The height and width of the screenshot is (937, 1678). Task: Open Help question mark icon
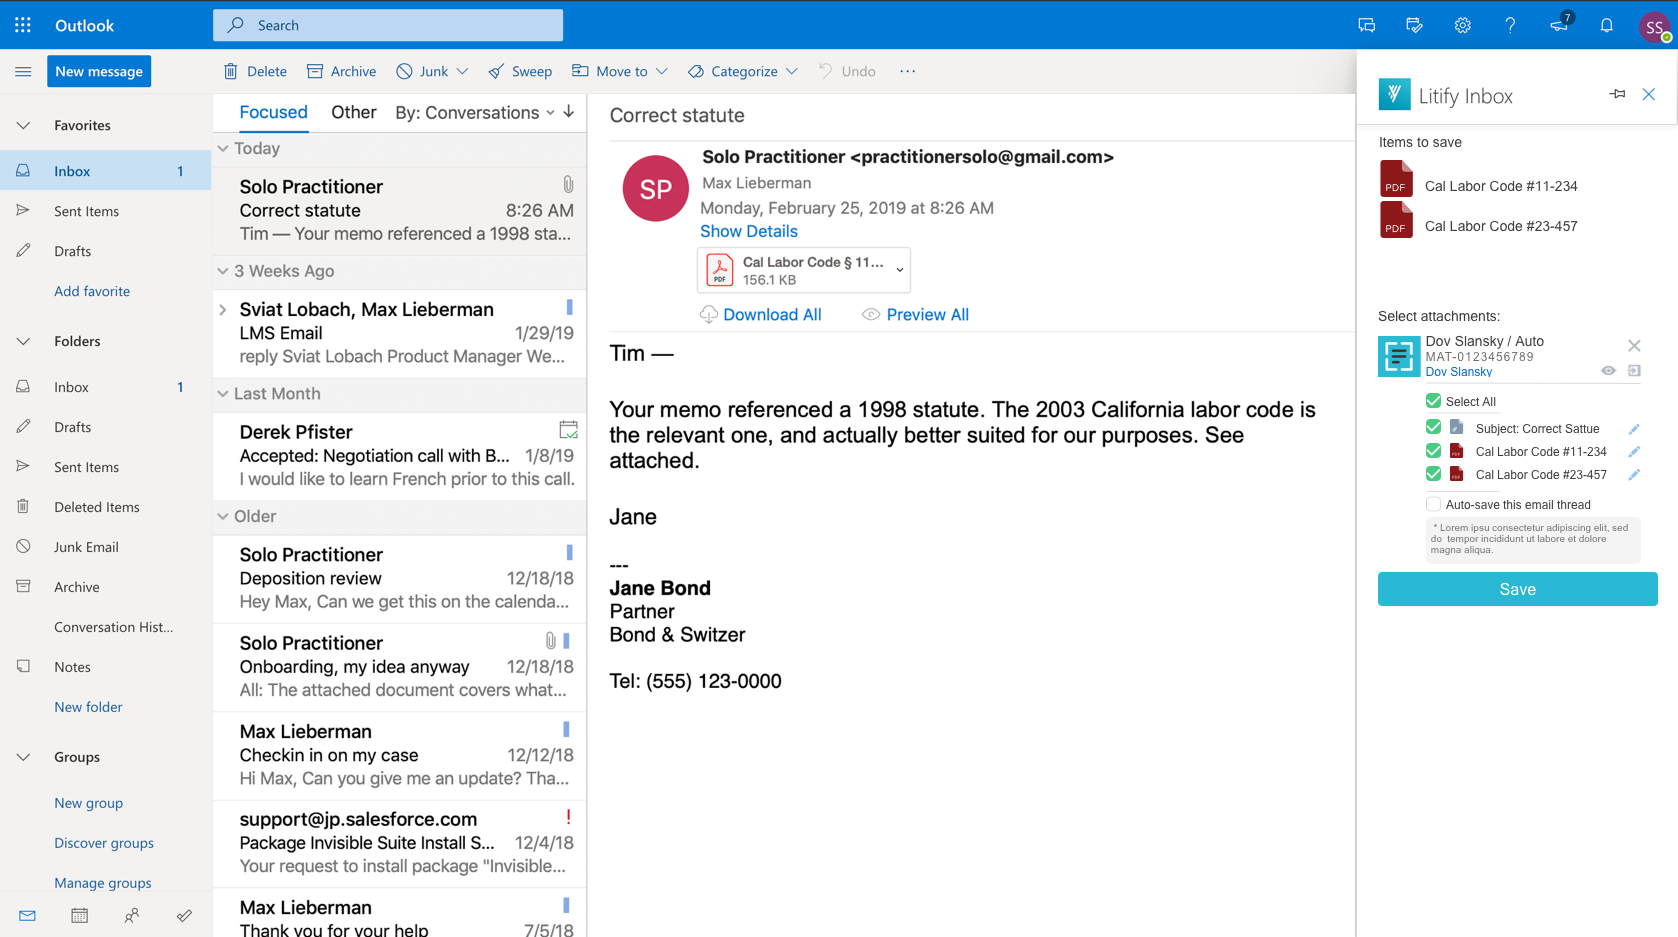click(x=1510, y=25)
